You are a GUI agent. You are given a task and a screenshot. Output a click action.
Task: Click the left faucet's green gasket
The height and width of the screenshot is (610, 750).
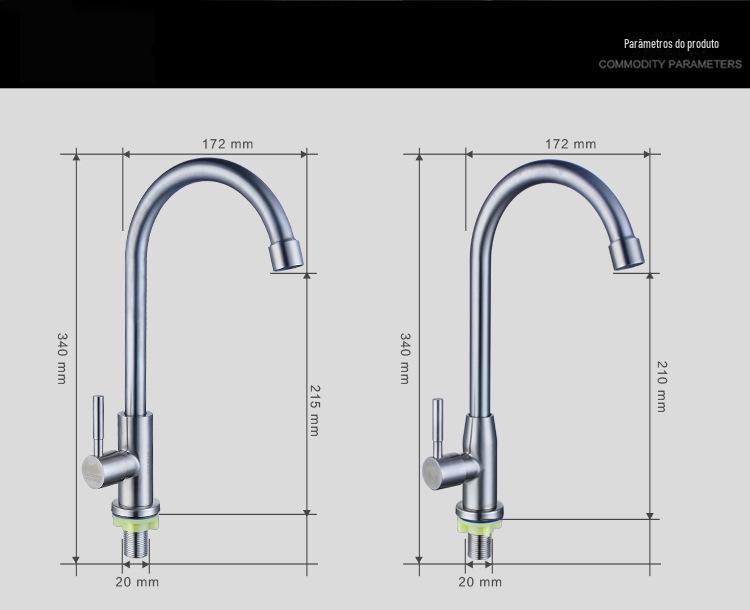point(135,522)
